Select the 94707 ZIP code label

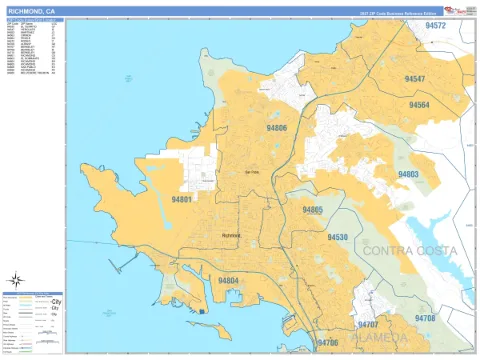(x=368, y=325)
